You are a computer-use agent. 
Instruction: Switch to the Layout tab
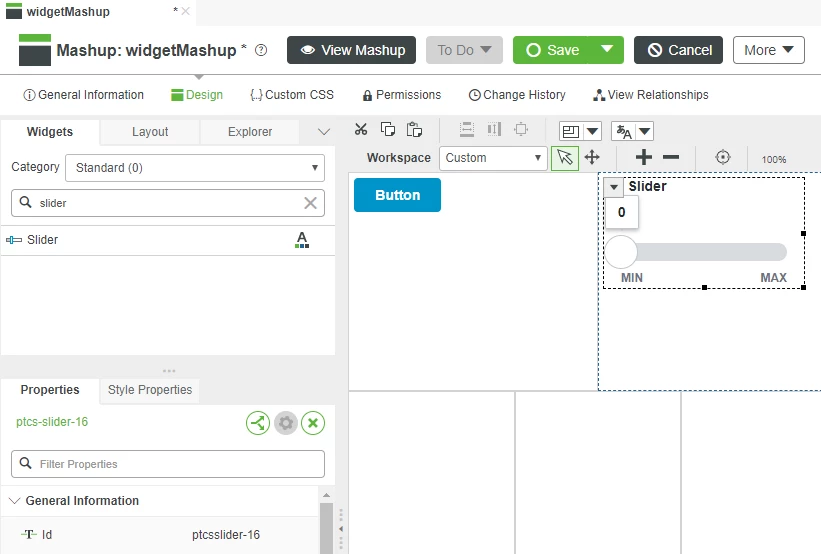[150, 132]
